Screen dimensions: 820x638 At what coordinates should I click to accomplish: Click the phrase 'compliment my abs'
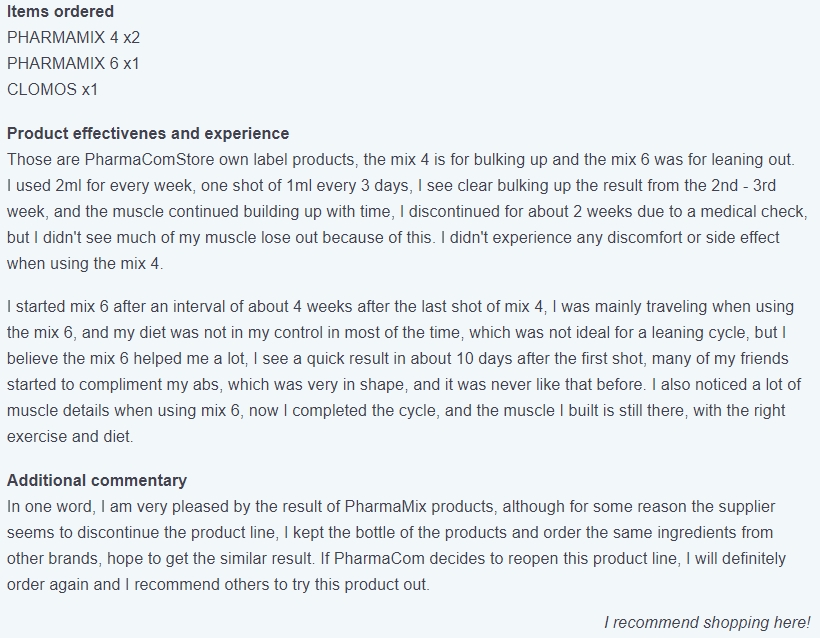151,384
